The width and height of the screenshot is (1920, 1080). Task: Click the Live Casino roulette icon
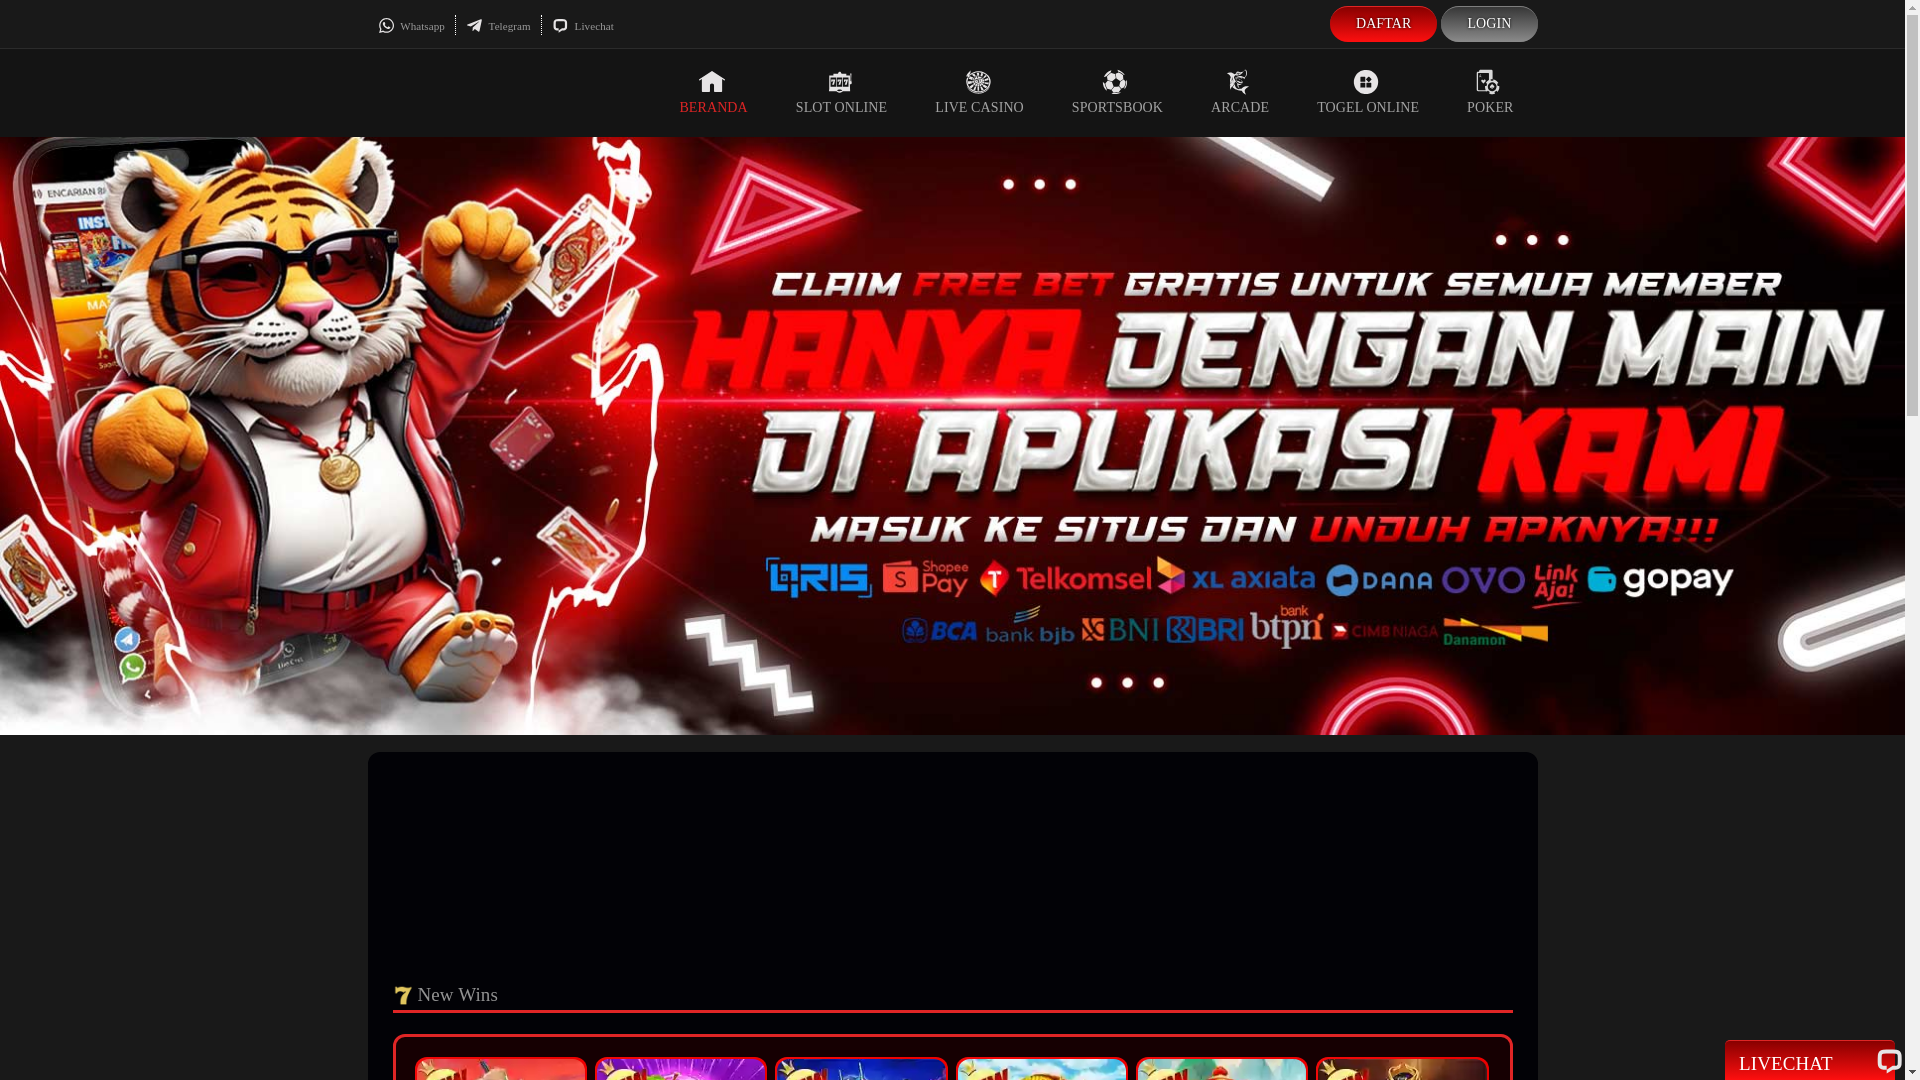point(978,81)
